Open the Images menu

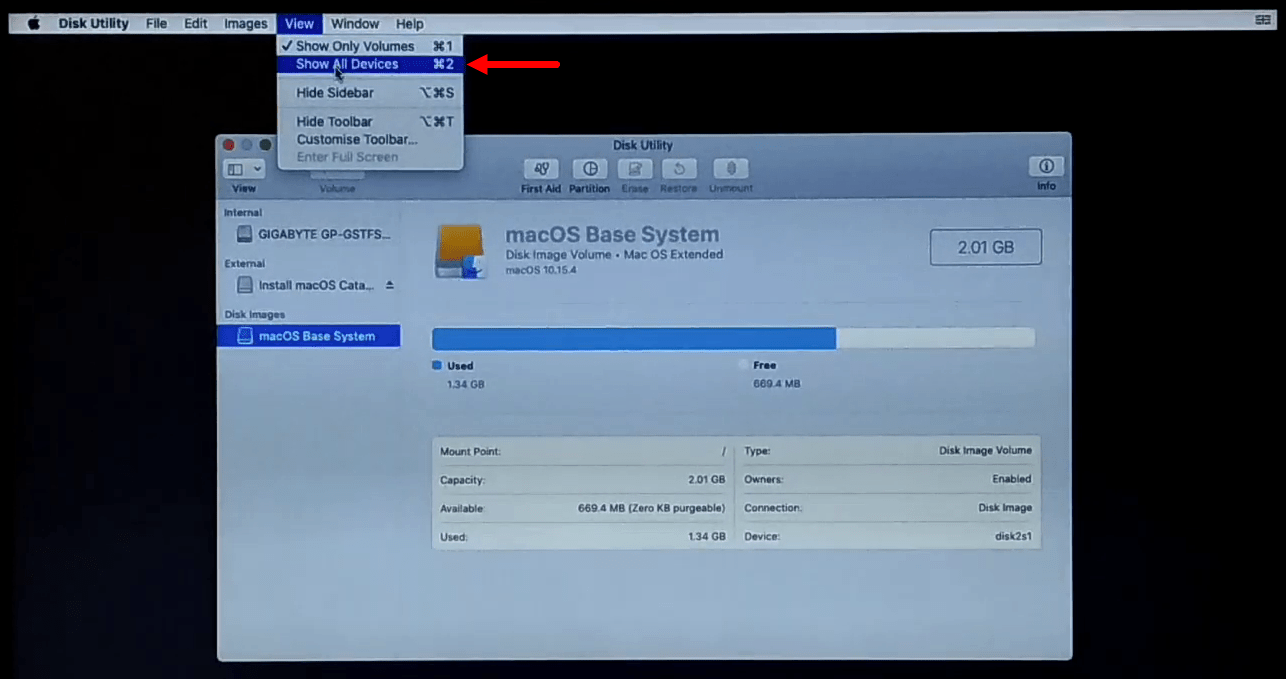pyautogui.click(x=245, y=23)
